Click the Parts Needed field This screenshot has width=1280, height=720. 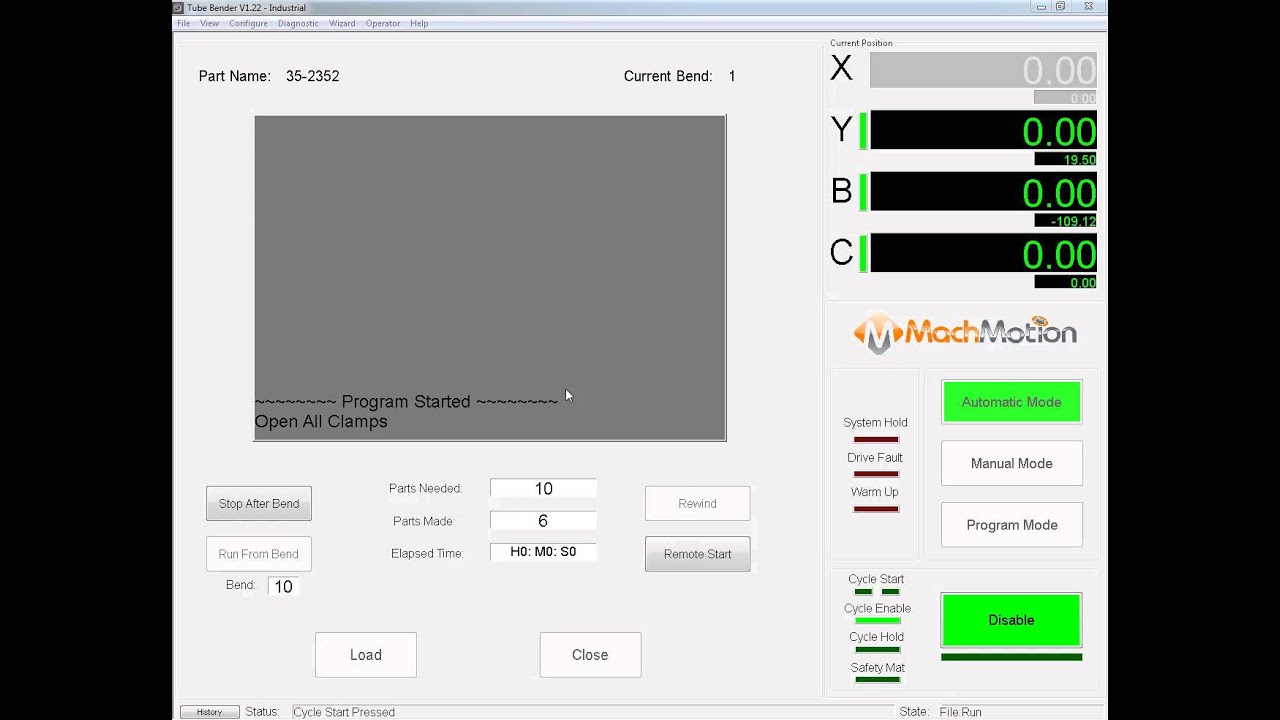tap(543, 488)
